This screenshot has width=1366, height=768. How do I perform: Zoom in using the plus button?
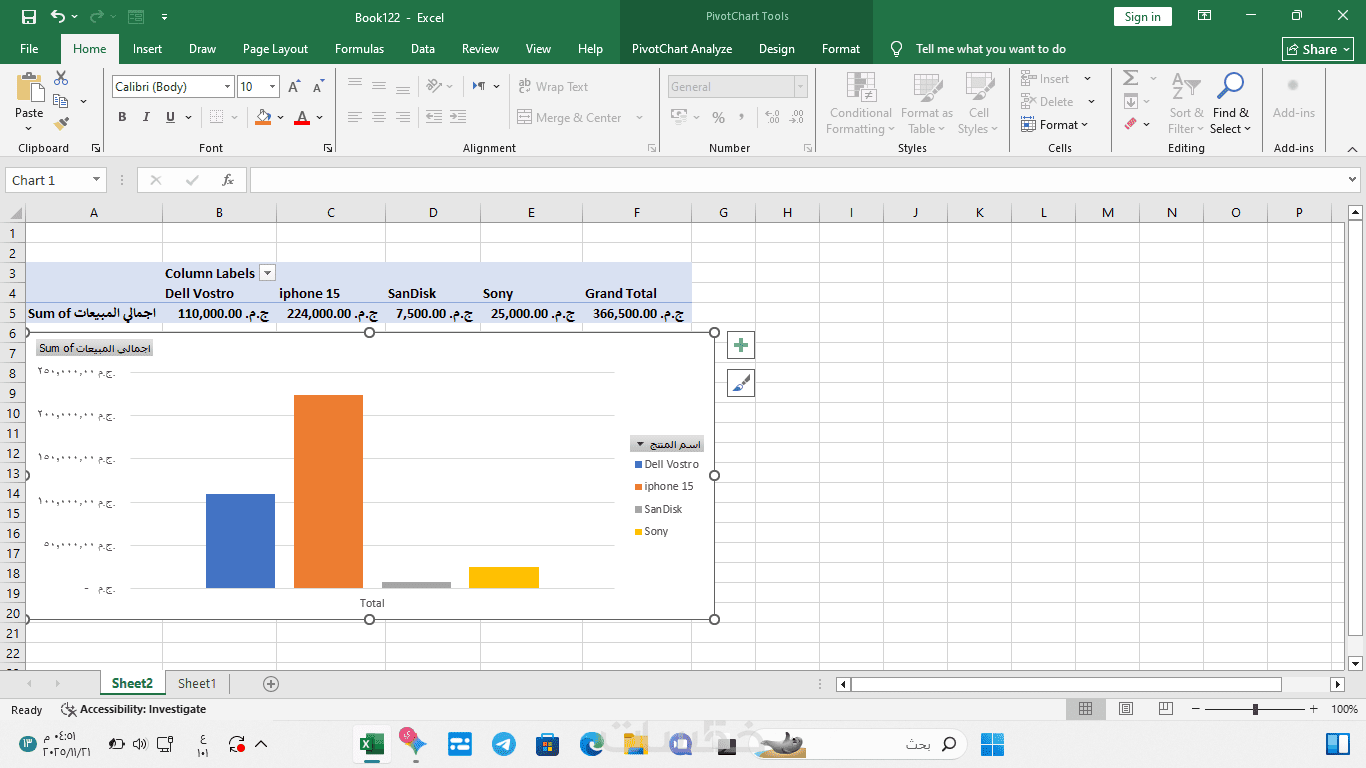coord(1314,709)
